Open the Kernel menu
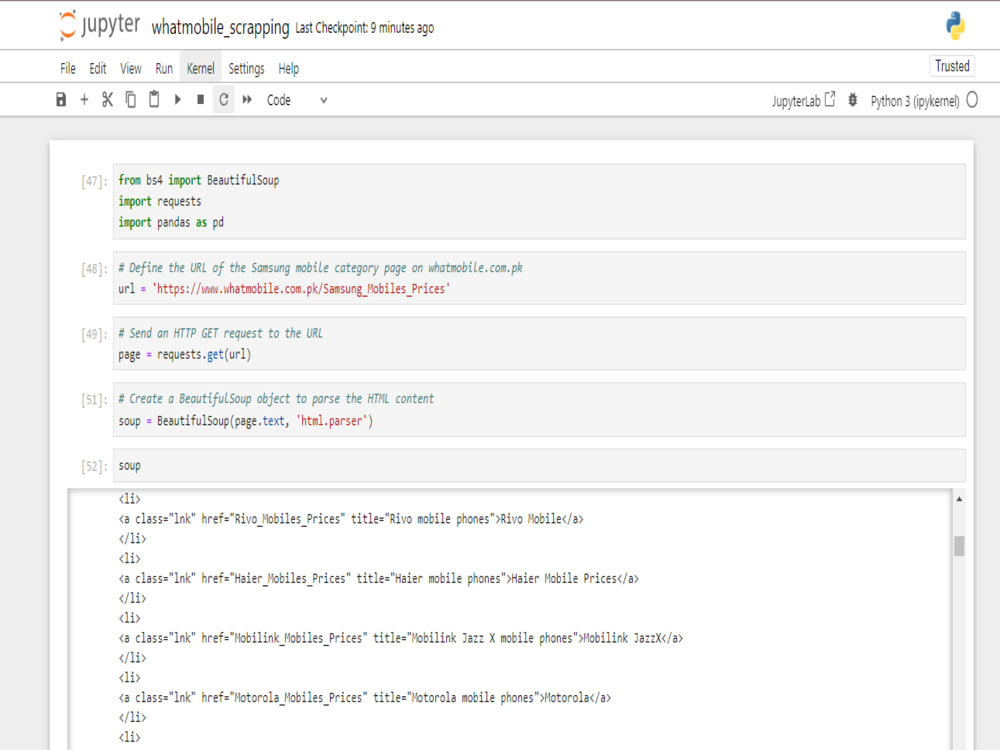 tap(200, 68)
